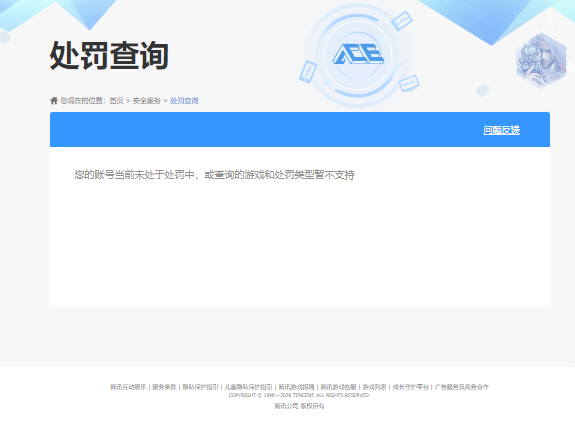Open 儿童隐私保护指引 footer link
575x439 pixels.
tap(248, 387)
